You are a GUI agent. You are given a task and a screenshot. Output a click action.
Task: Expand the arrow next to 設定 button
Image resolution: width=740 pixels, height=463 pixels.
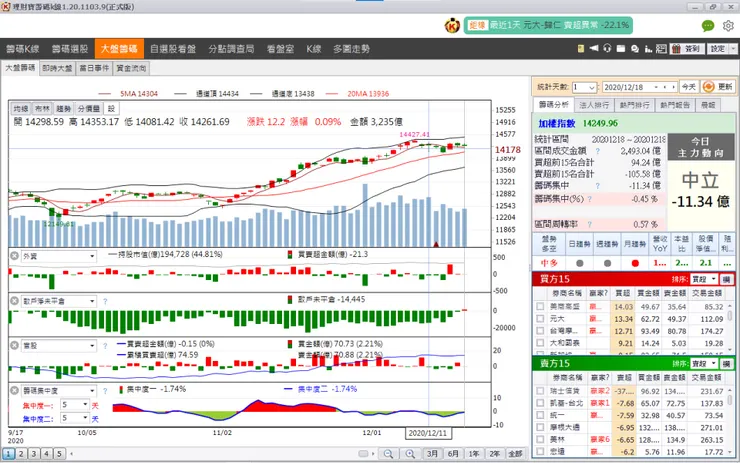point(733,49)
